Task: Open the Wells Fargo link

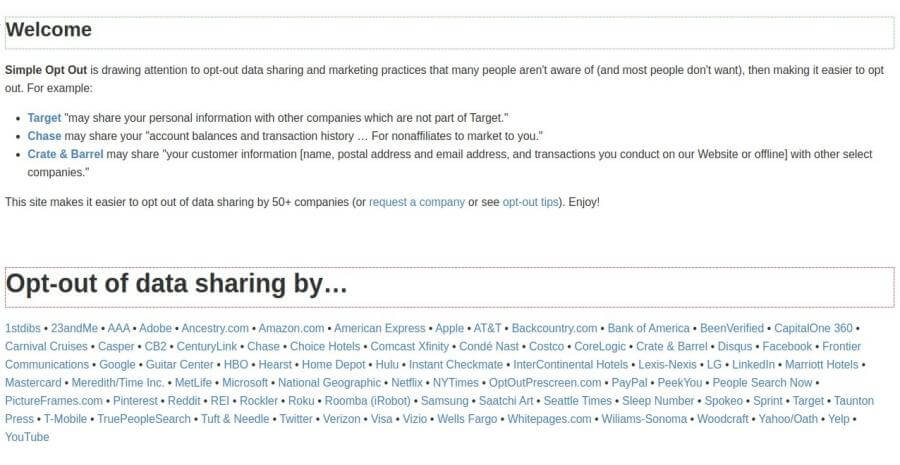Action: click(x=467, y=419)
